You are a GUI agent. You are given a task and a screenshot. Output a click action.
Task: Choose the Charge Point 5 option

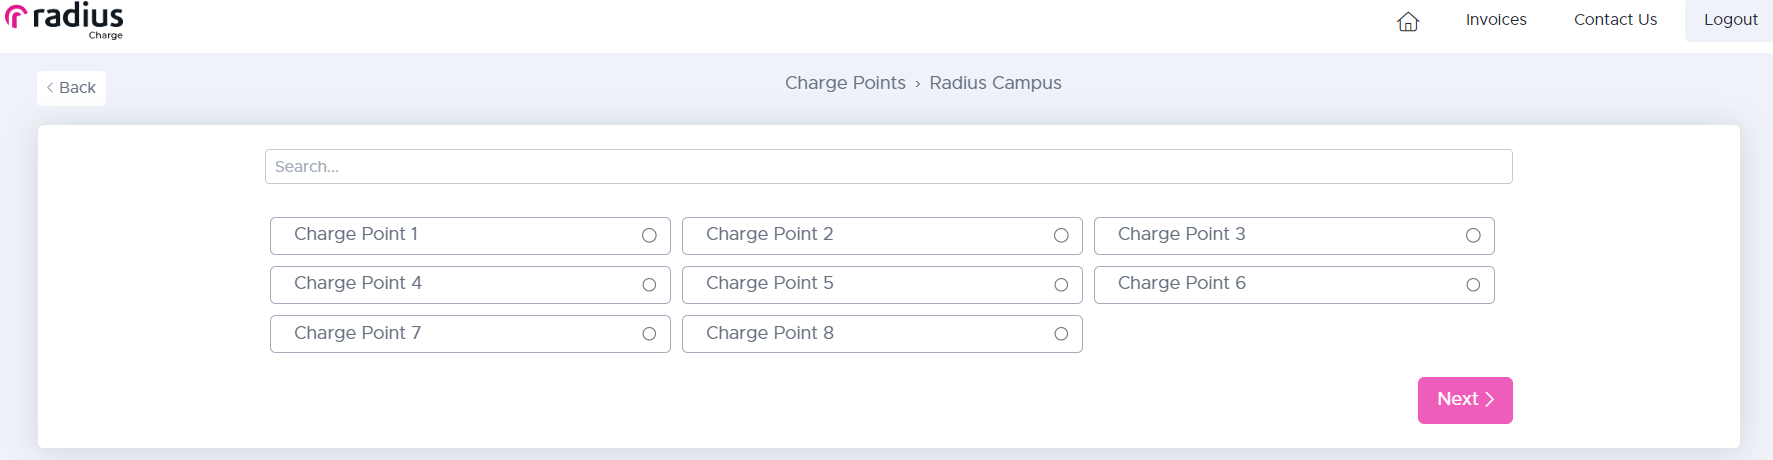click(x=1061, y=285)
